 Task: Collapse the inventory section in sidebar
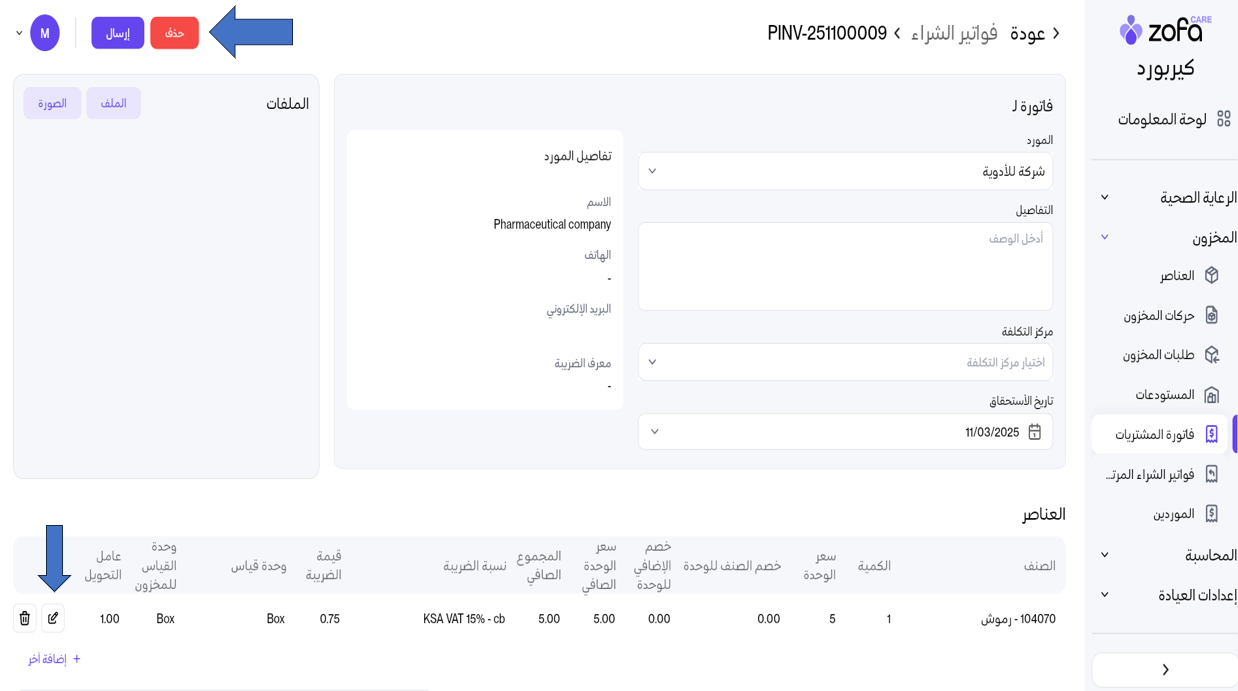click(1105, 237)
